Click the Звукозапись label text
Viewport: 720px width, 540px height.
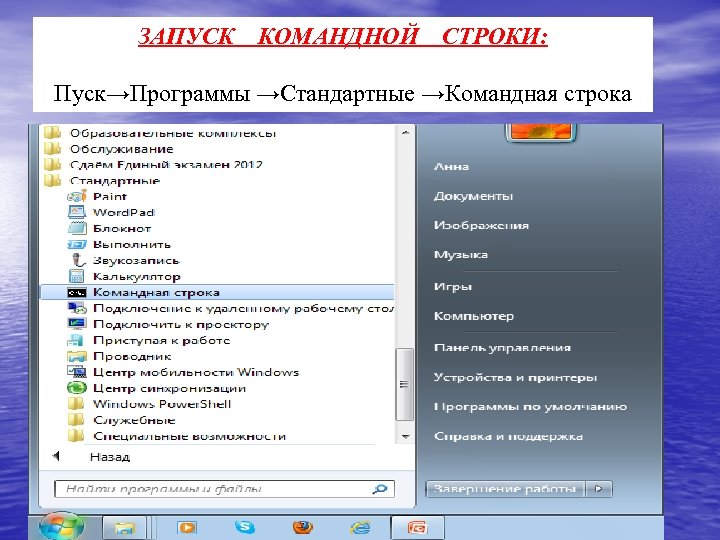(x=136, y=260)
